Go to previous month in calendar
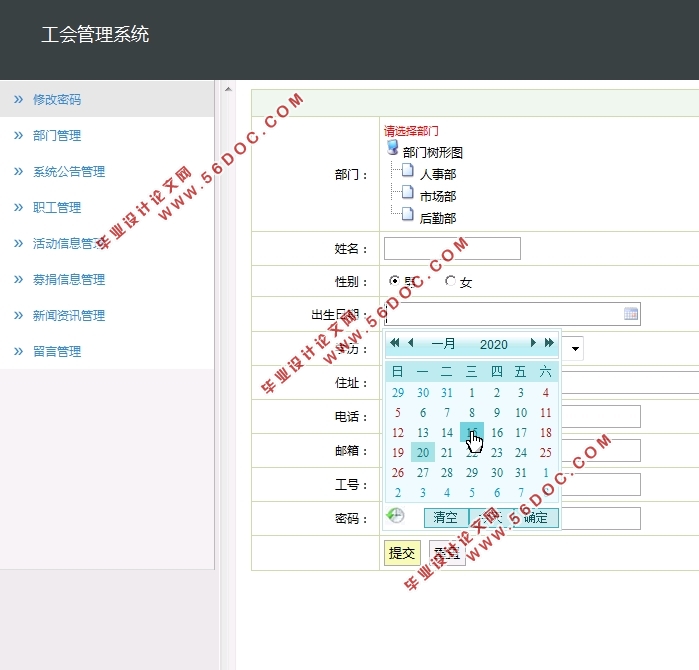This screenshot has width=699, height=670. (x=411, y=343)
